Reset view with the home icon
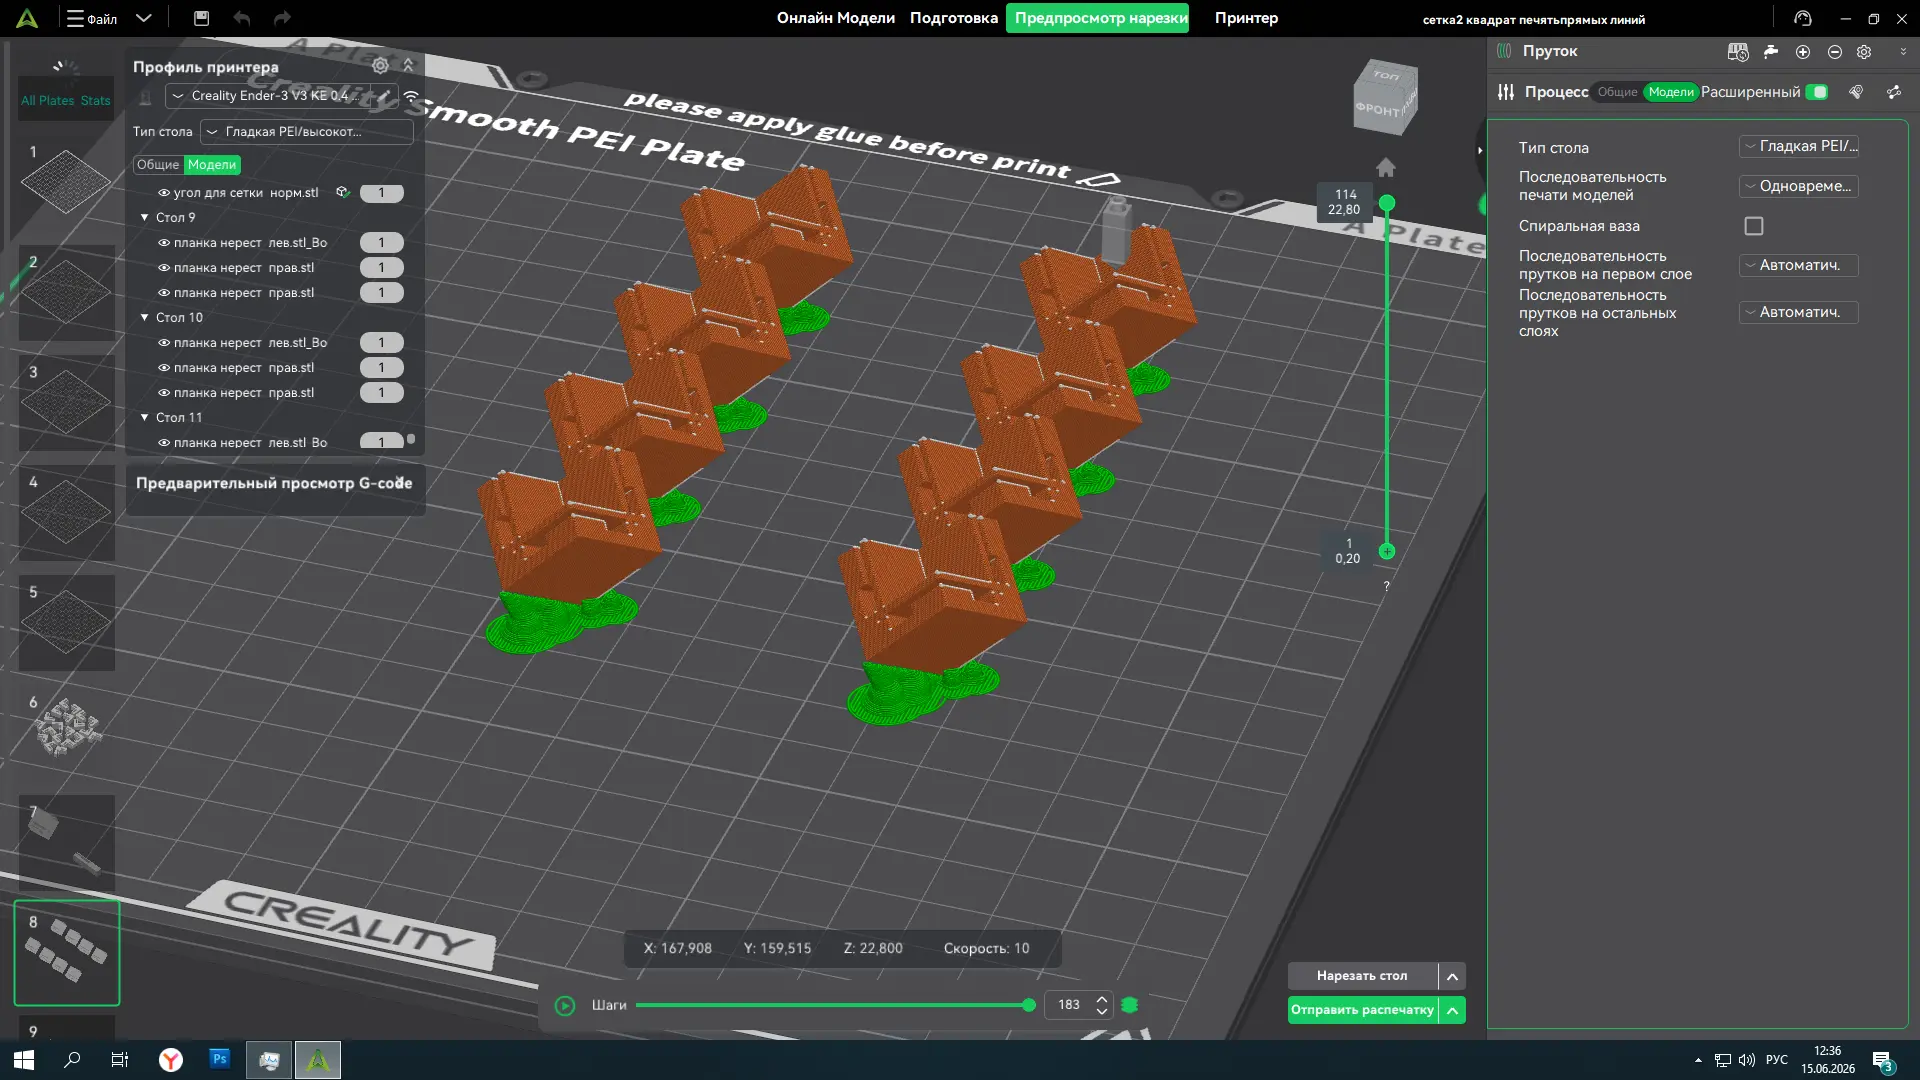This screenshot has height=1080, width=1920. (x=1385, y=167)
